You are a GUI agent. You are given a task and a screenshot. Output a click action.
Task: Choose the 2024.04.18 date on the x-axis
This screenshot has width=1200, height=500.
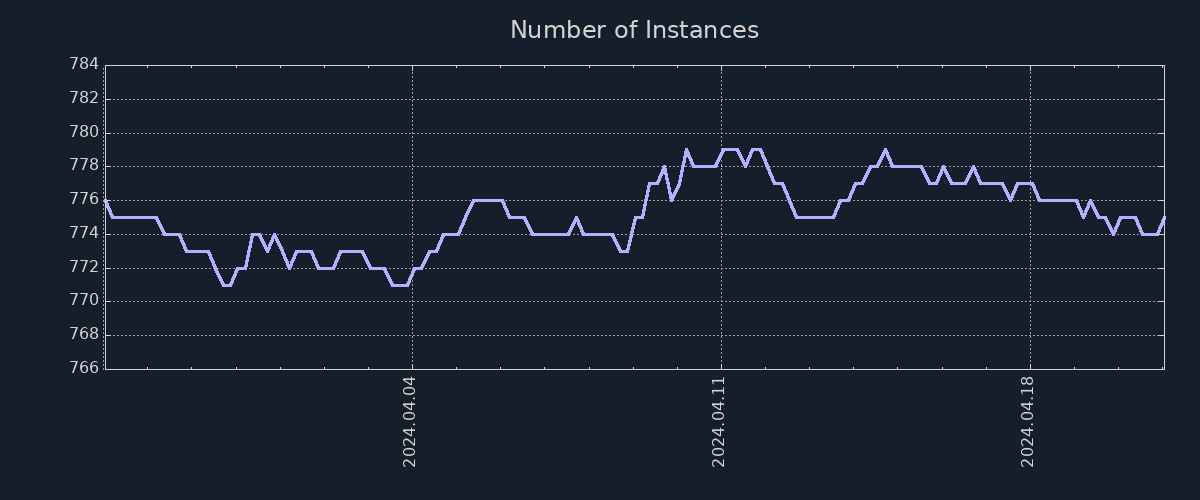(1028, 421)
